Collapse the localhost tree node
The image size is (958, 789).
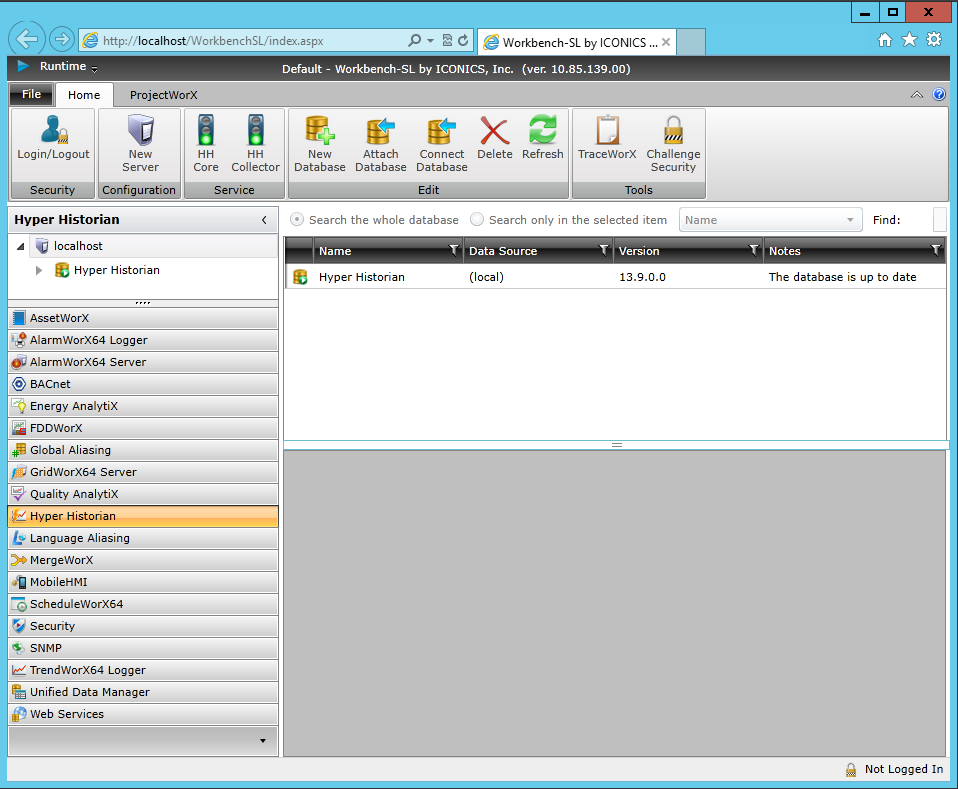21,247
